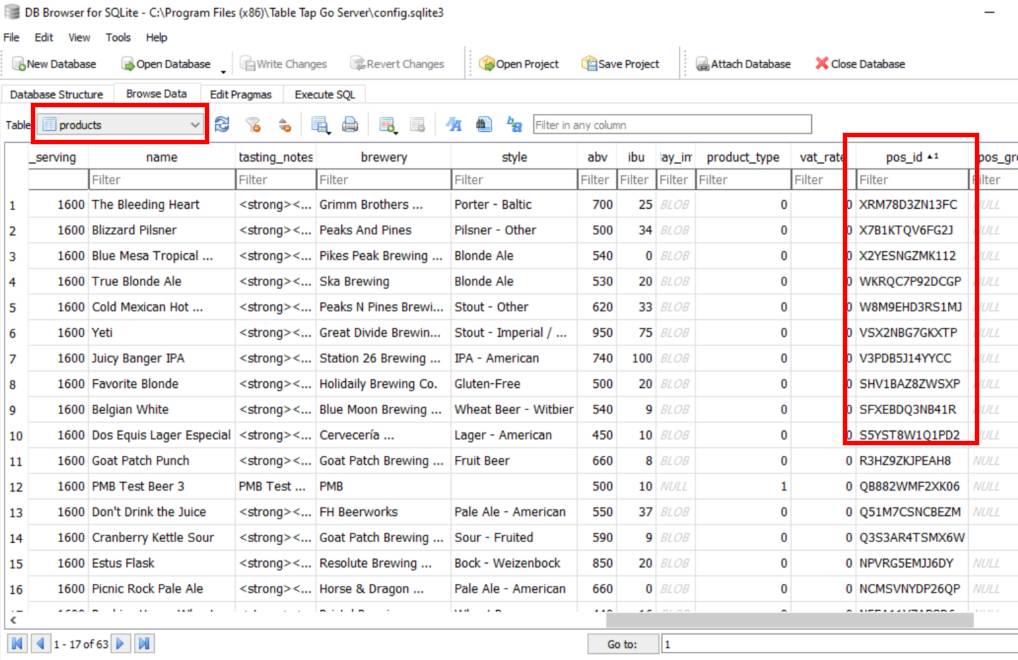Click Revert Changes toolbar button
Screen dimensions: 1018x660
(x=397, y=64)
